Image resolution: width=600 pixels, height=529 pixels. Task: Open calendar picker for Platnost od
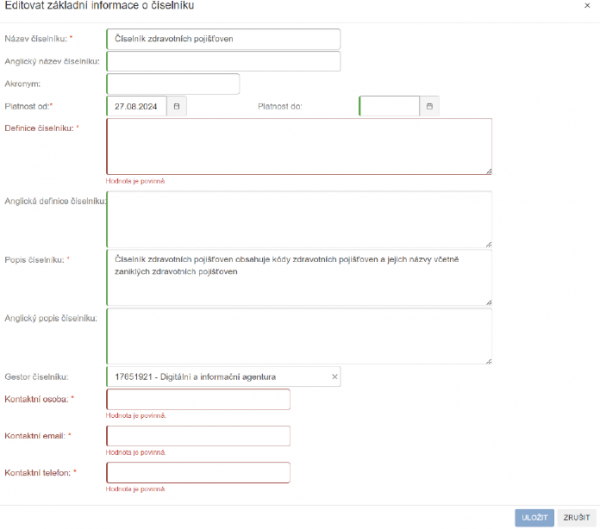pyautogui.click(x=177, y=105)
